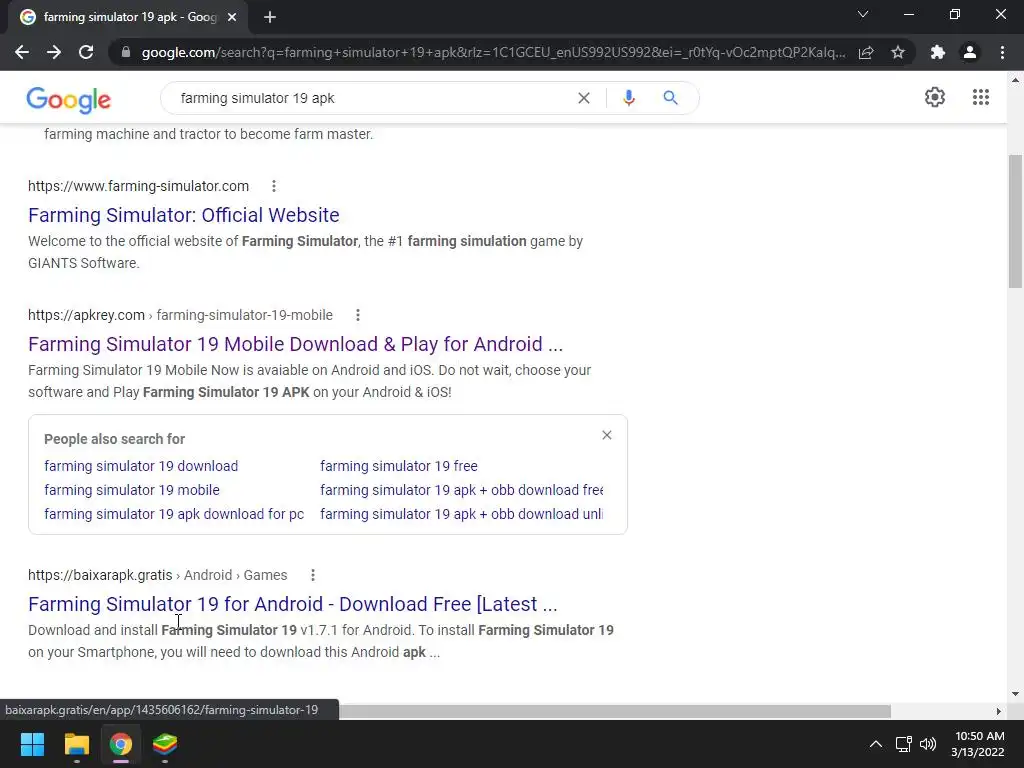The height and width of the screenshot is (768, 1024).
Task: Click the https://www.farming-simulator.com URL text
Action: [x=138, y=186]
